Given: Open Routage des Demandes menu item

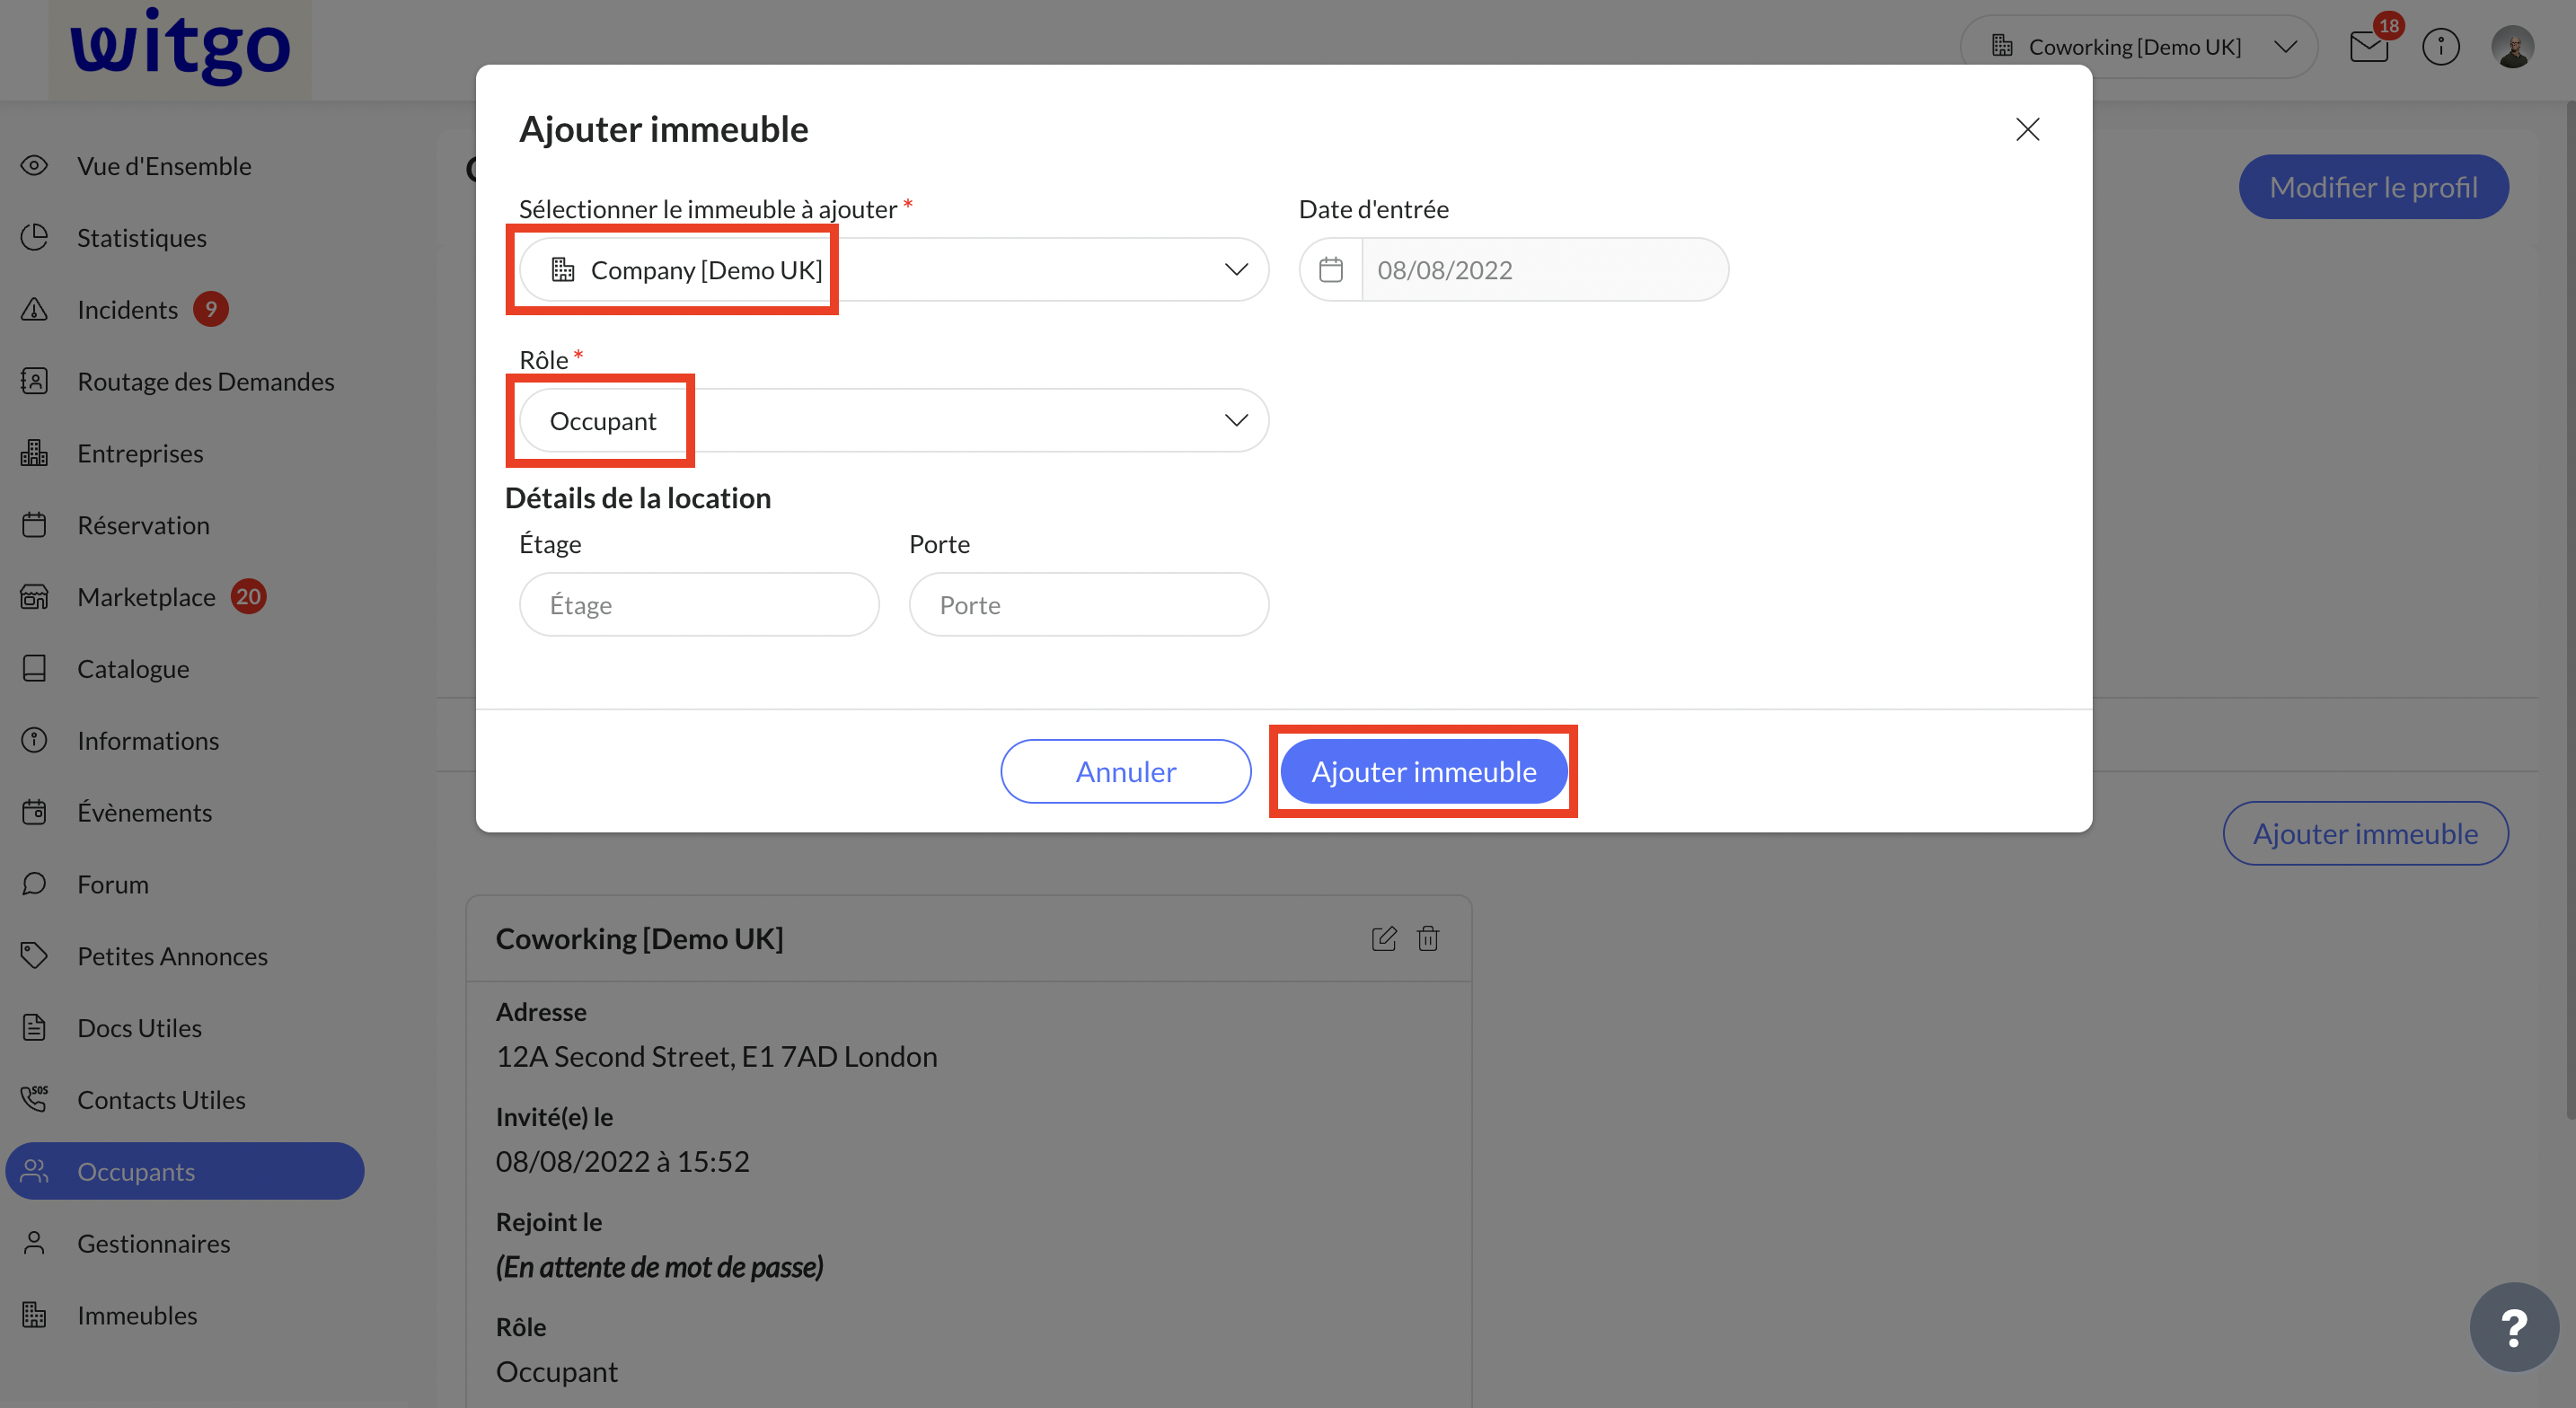Looking at the screenshot, I should (x=185, y=381).
